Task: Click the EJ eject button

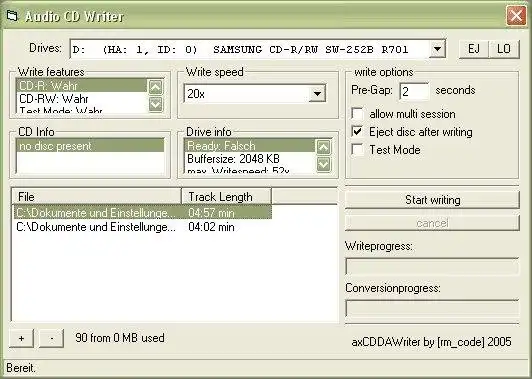Action: tap(474, 49)
